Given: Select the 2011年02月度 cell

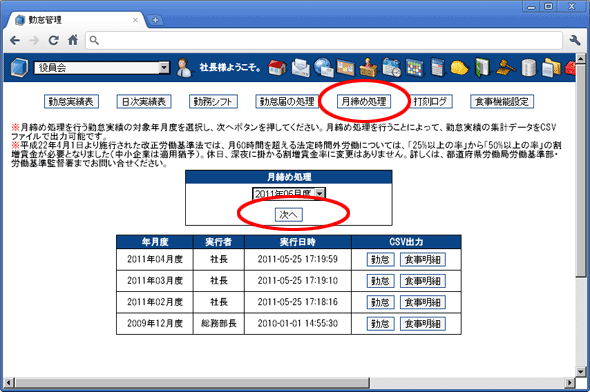Looking at the screenshot, I should pos(155,302).
